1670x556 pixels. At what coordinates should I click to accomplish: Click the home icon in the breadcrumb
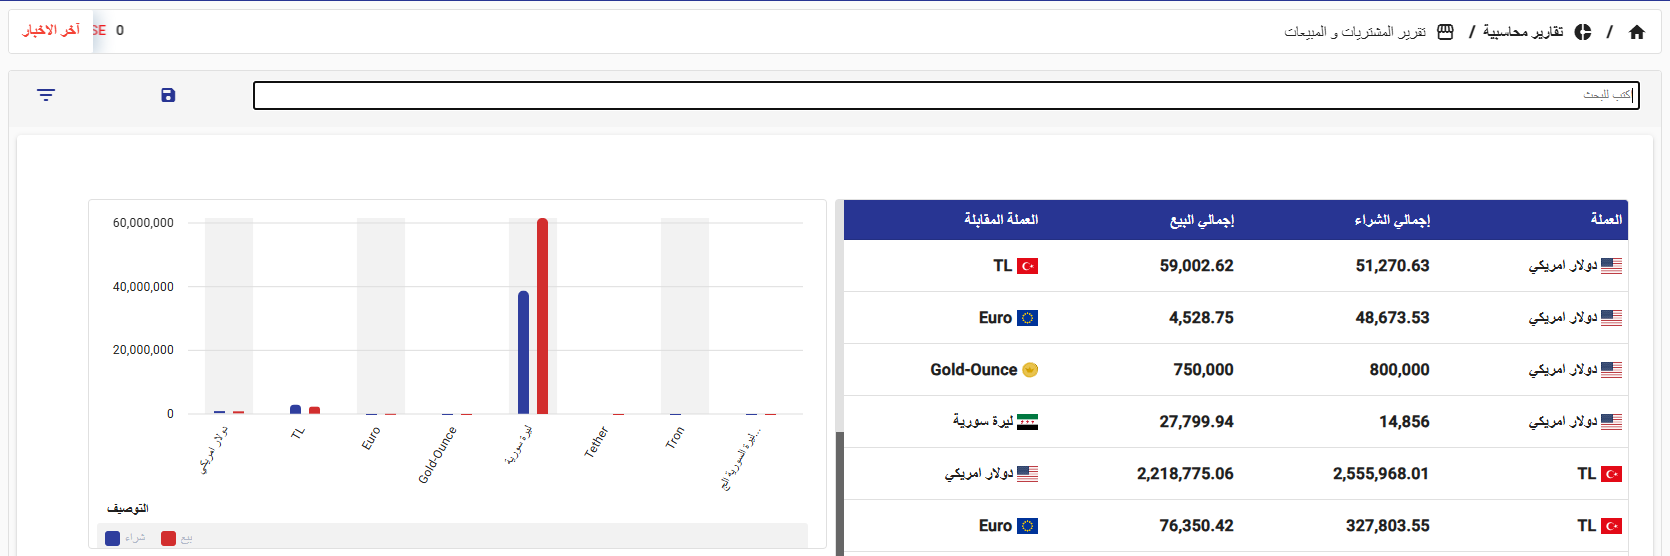(1637, 32)
